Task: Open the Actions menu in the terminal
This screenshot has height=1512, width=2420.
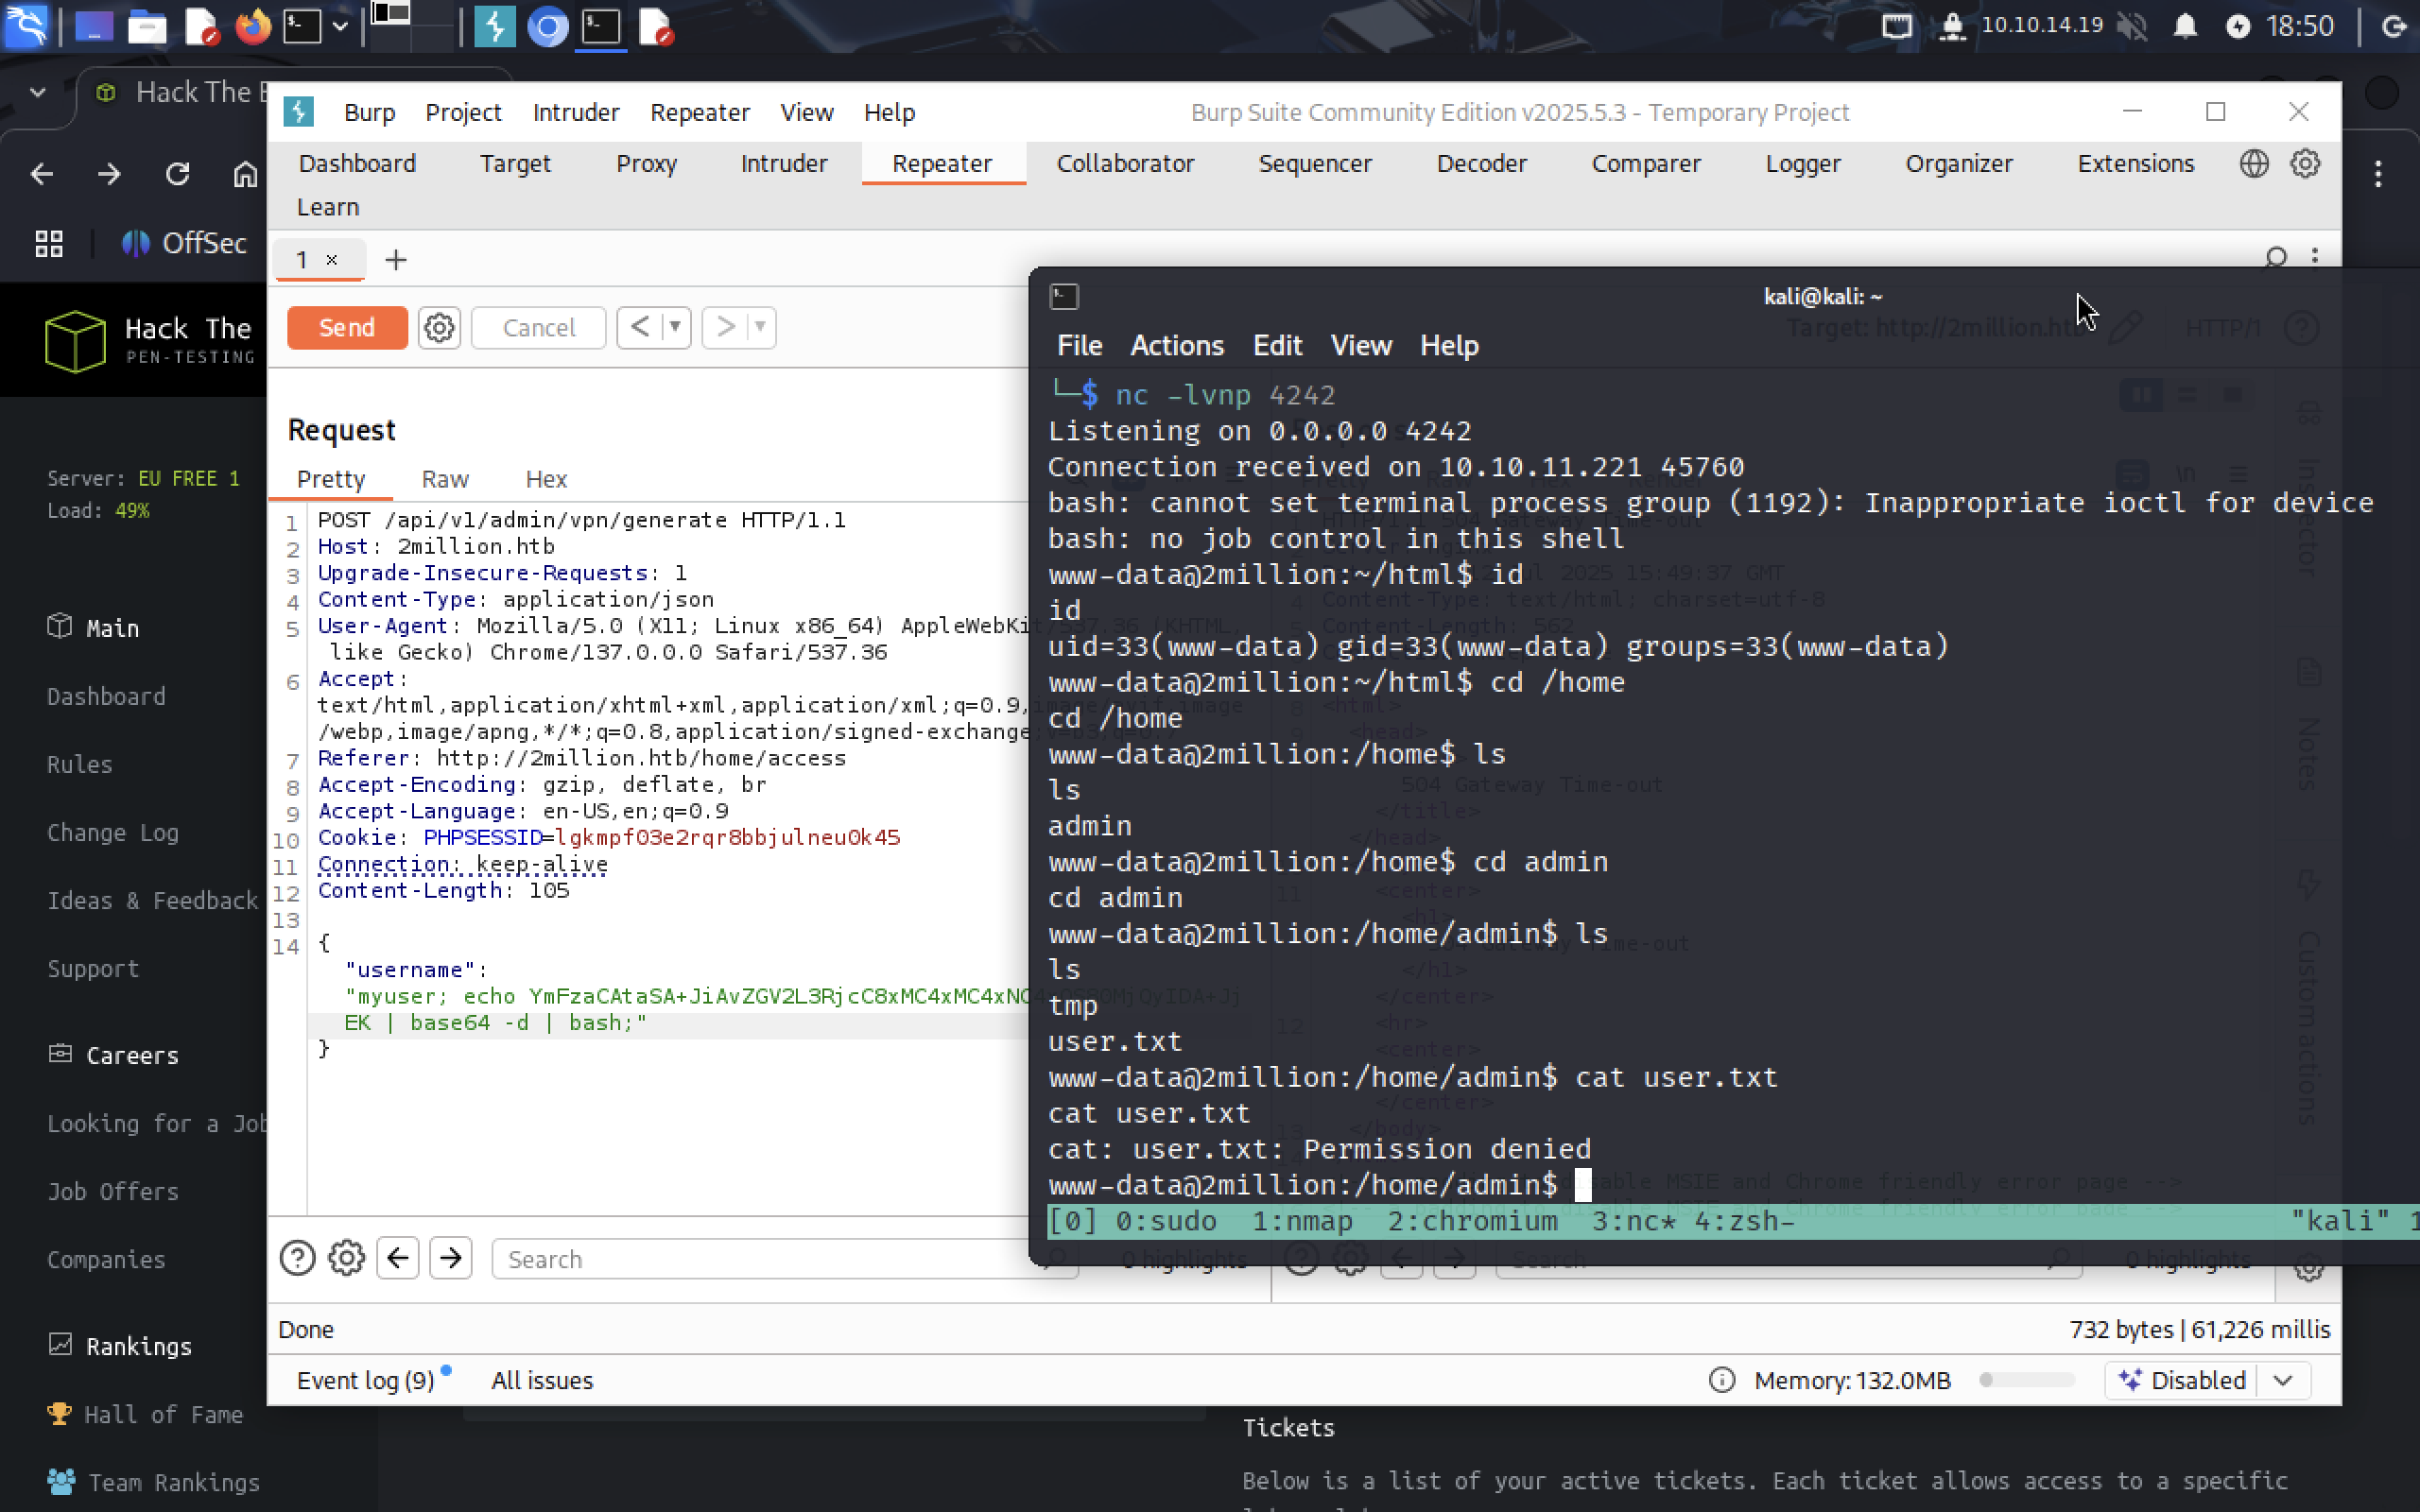Action: pyautogui.click(x=1176, y=345)
